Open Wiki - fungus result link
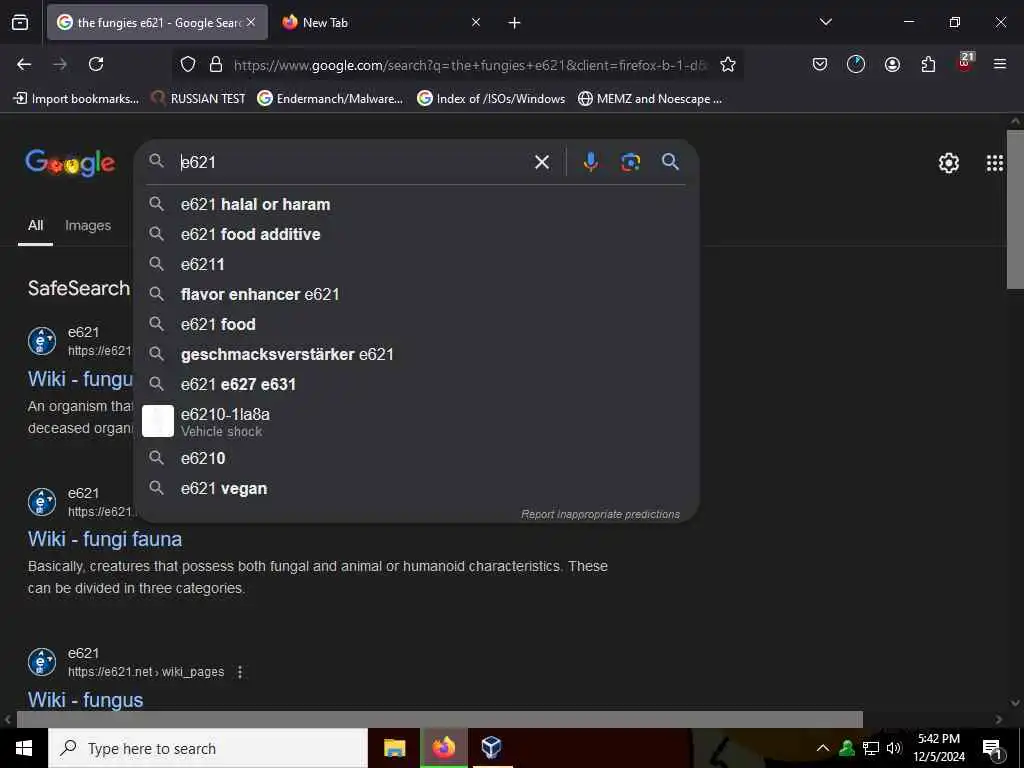 [86, 699]
